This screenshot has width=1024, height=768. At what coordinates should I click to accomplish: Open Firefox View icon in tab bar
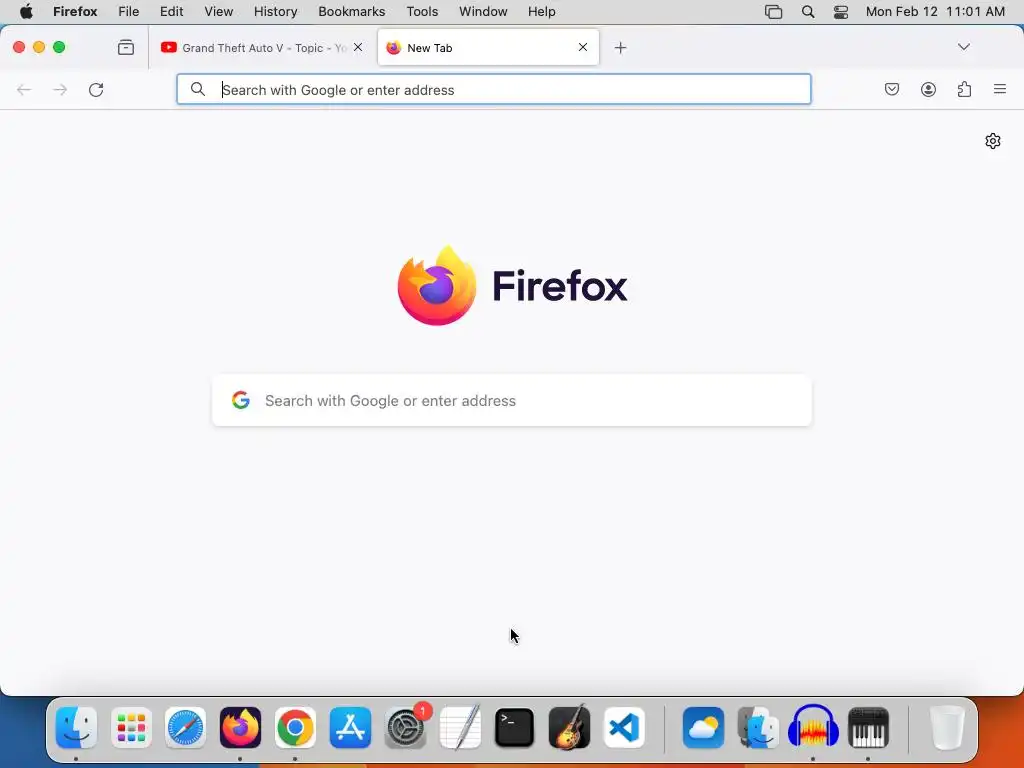pos(125,47)
